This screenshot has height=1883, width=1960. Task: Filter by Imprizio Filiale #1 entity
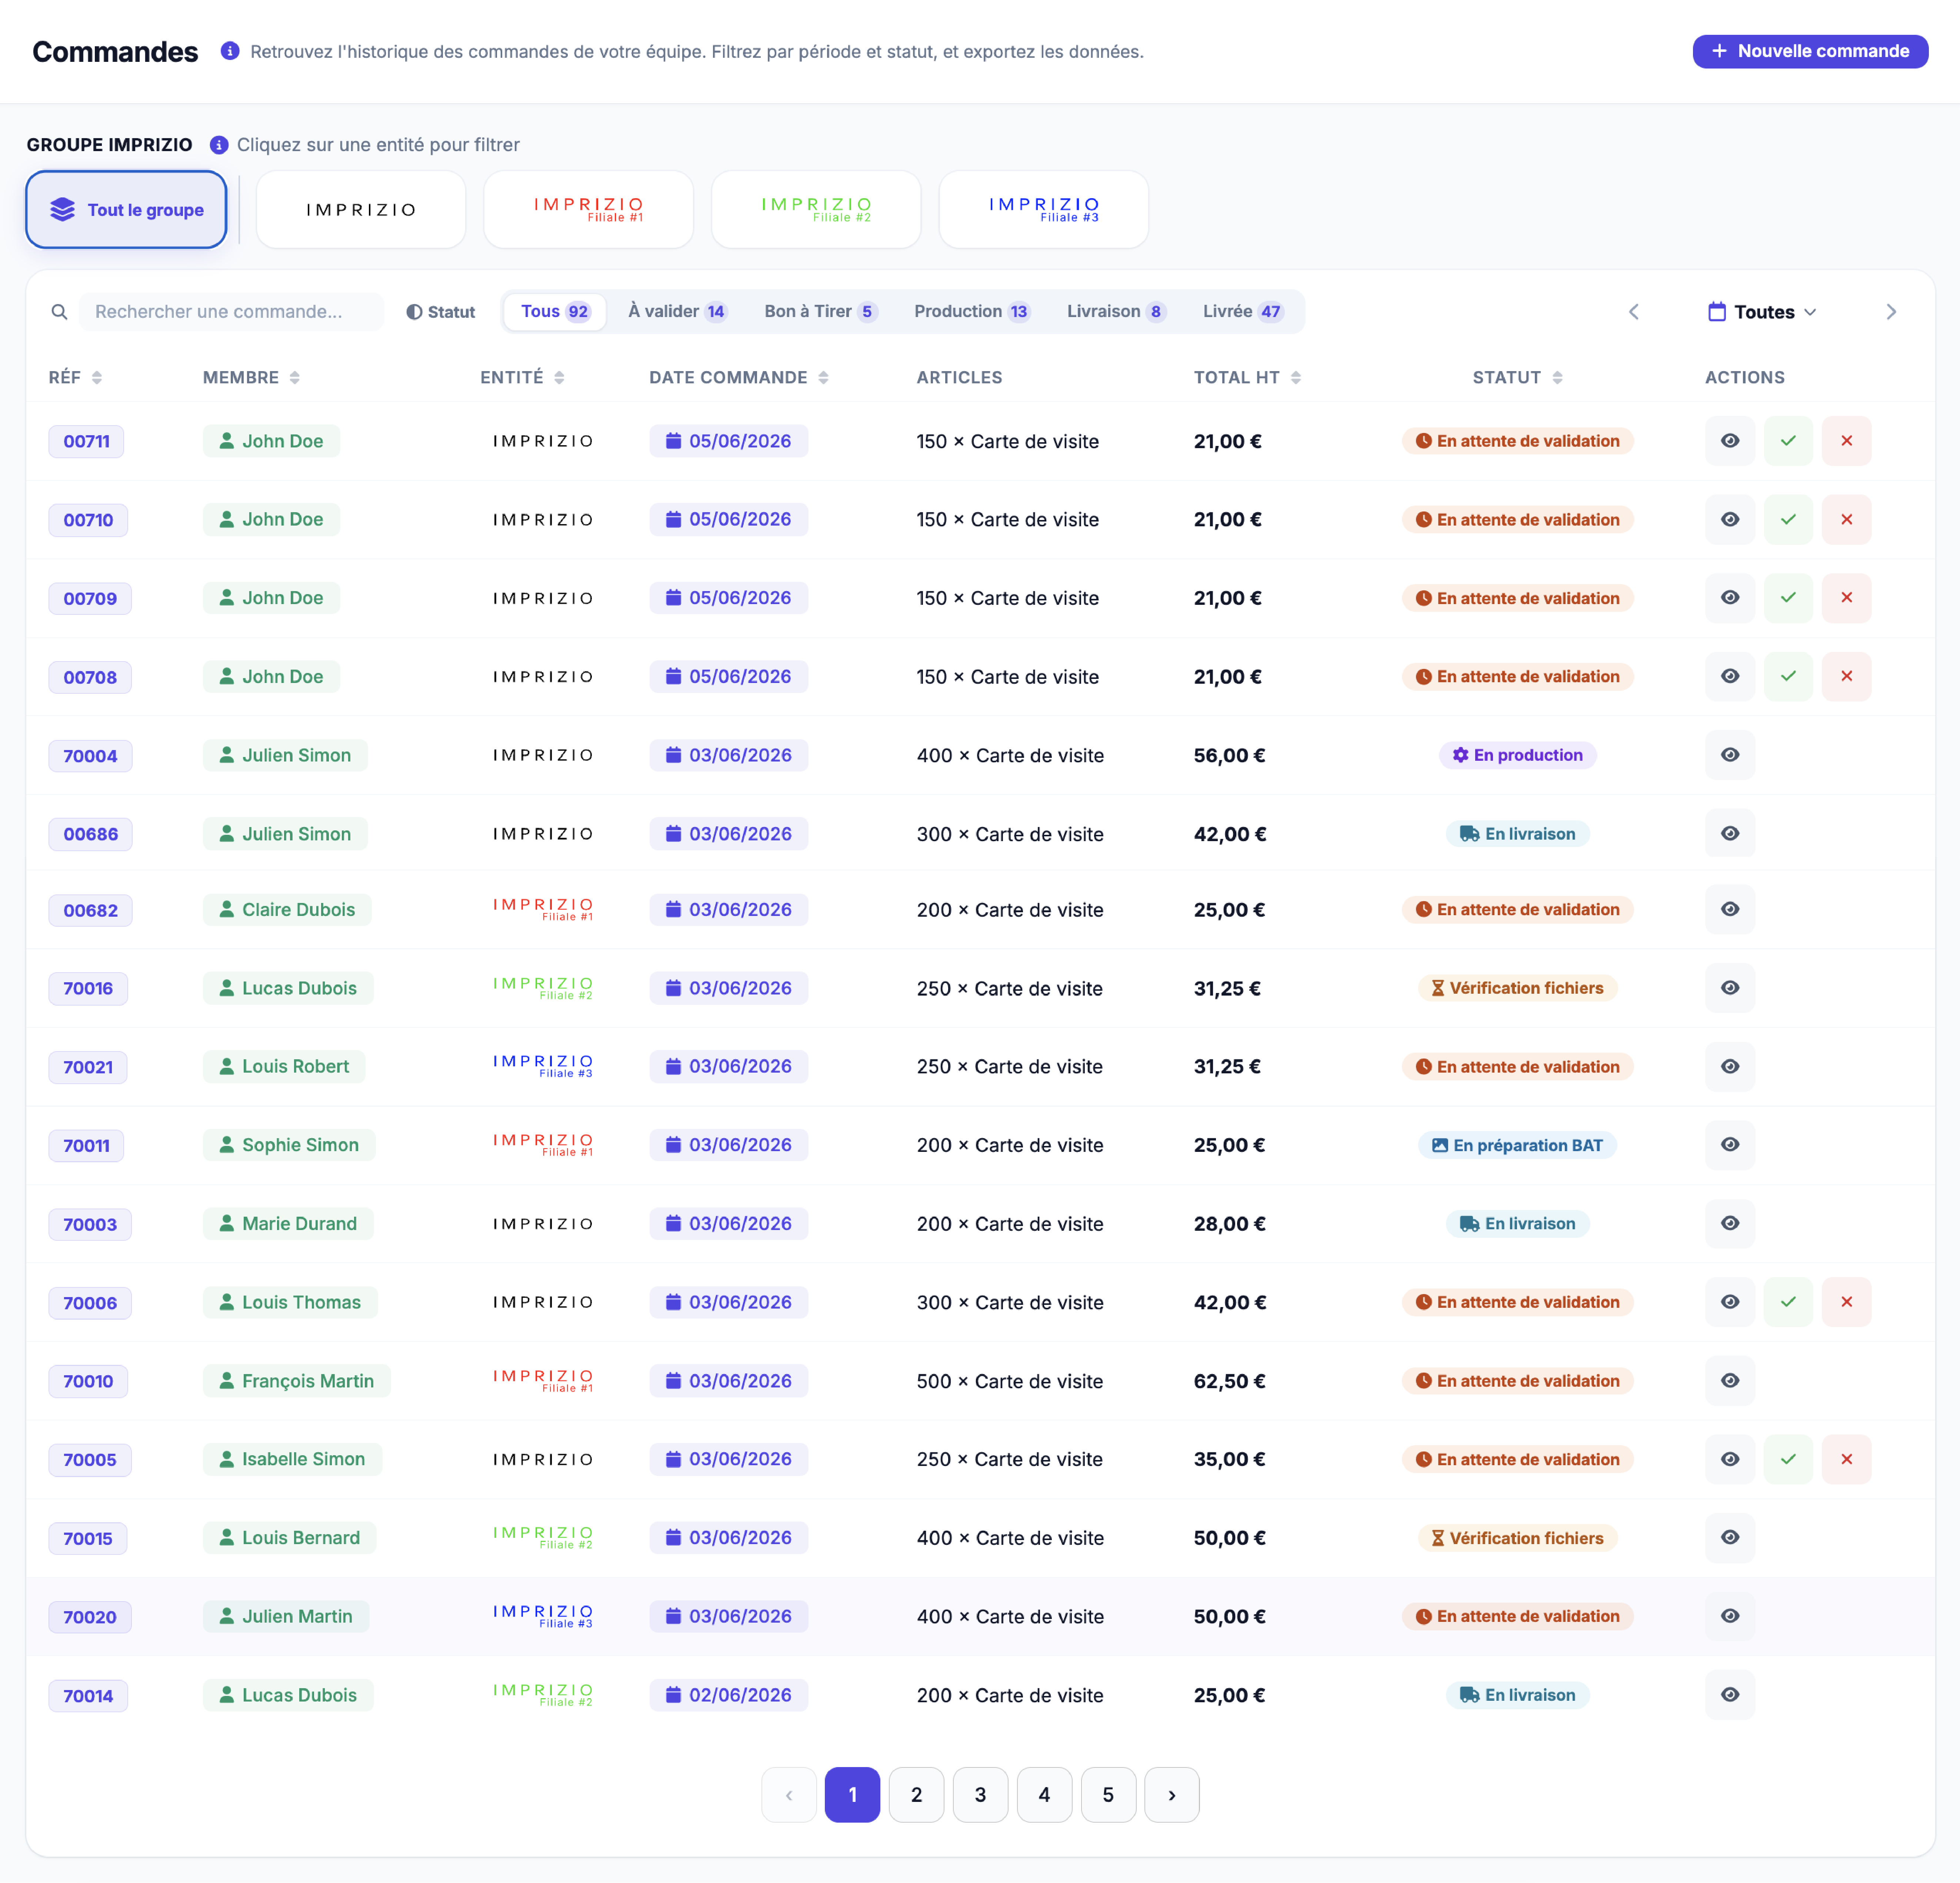click(x=588, y=209)
